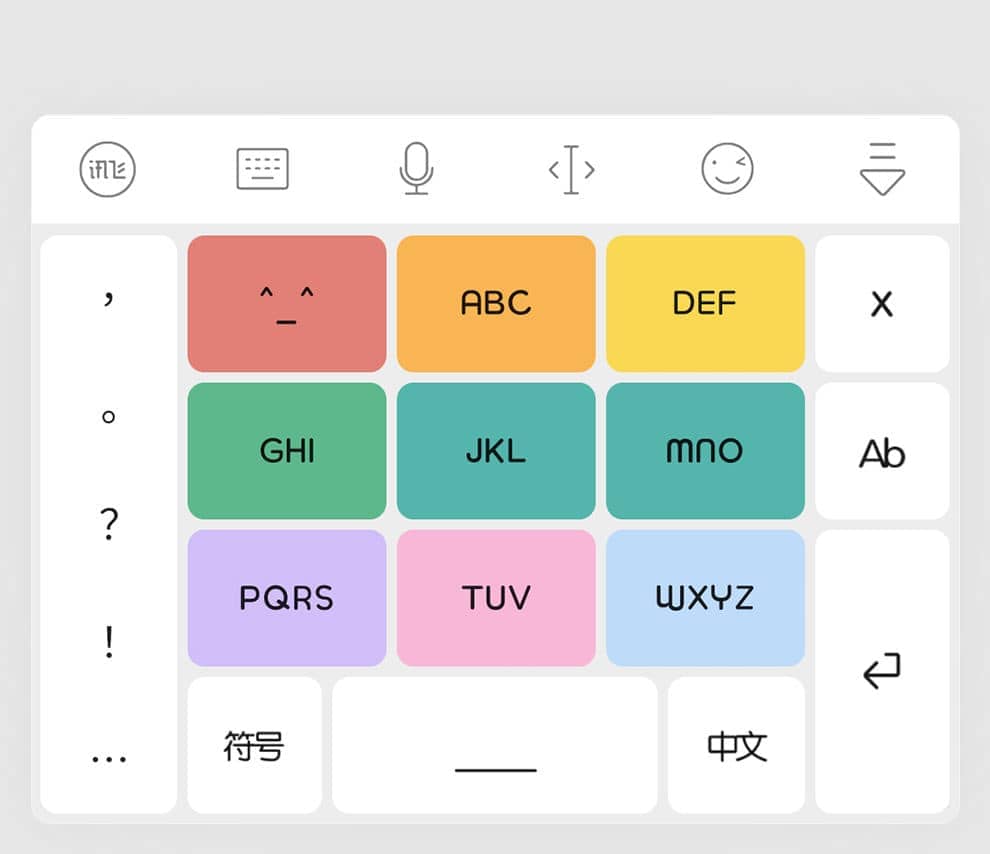Viewport: 990px width, 854px height.
Task: Collapse keyboard with the down-arrow icon
Action: point(882,169)
